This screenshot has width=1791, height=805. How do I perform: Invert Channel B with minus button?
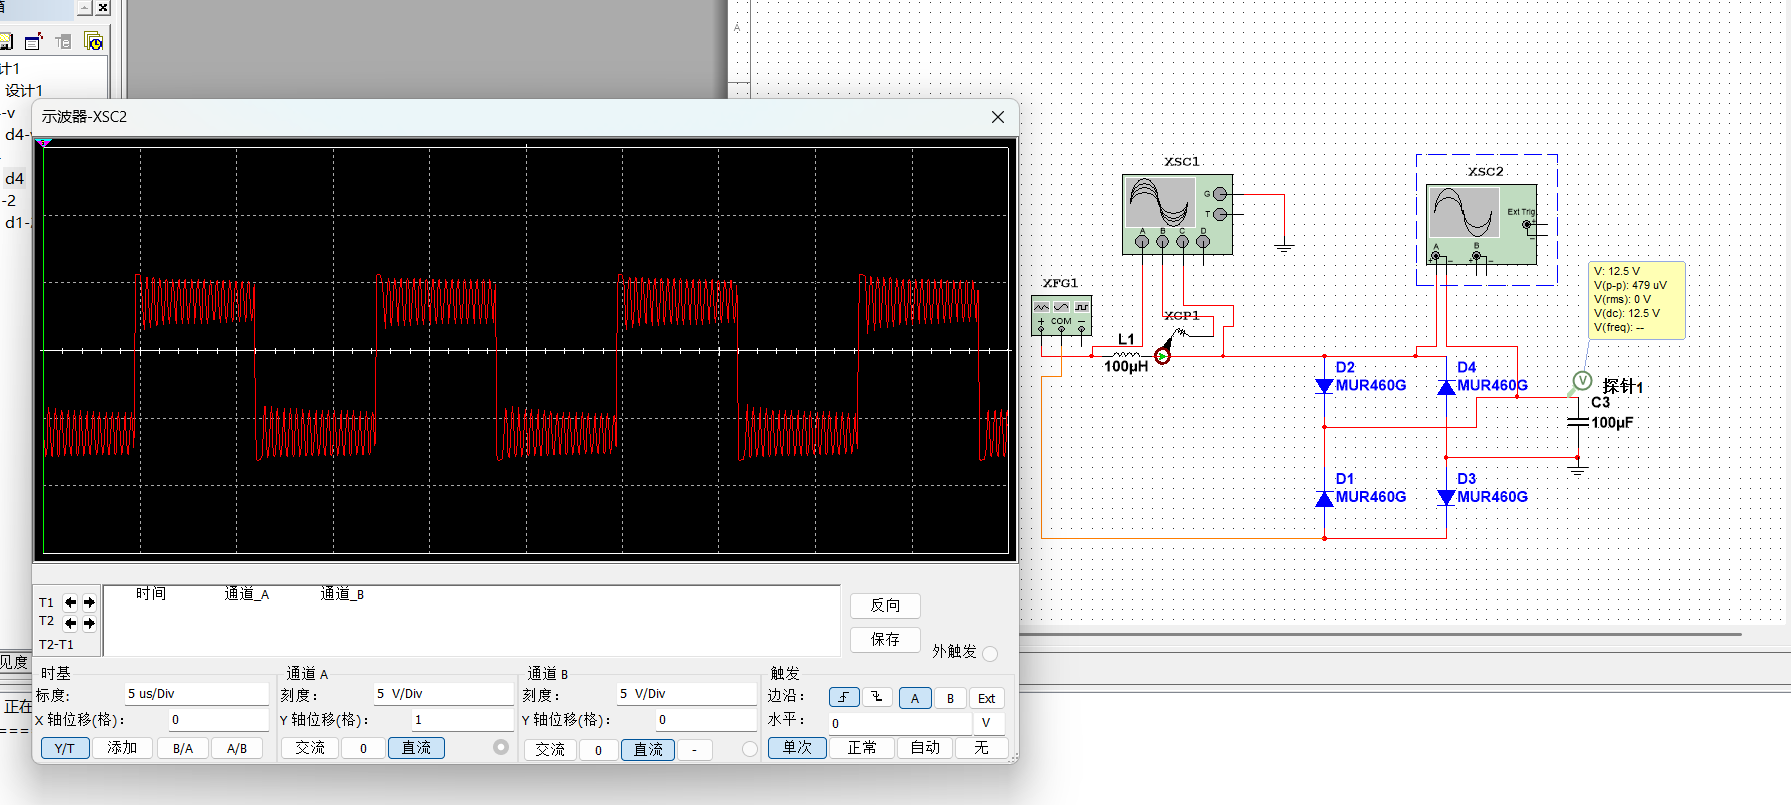(694, 749)
